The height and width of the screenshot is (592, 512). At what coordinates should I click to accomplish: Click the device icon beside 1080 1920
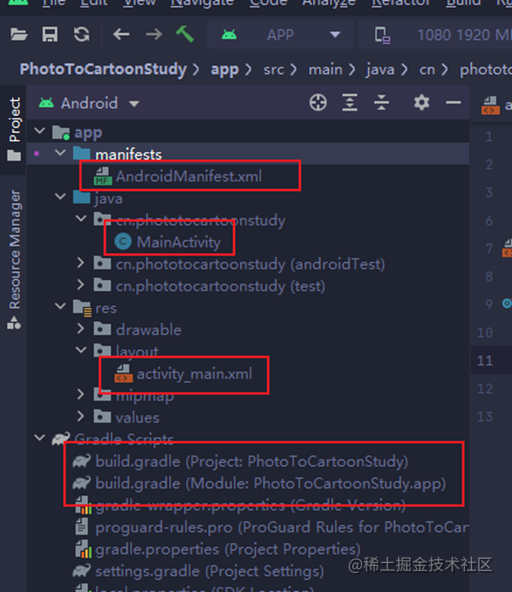(382, 35)
